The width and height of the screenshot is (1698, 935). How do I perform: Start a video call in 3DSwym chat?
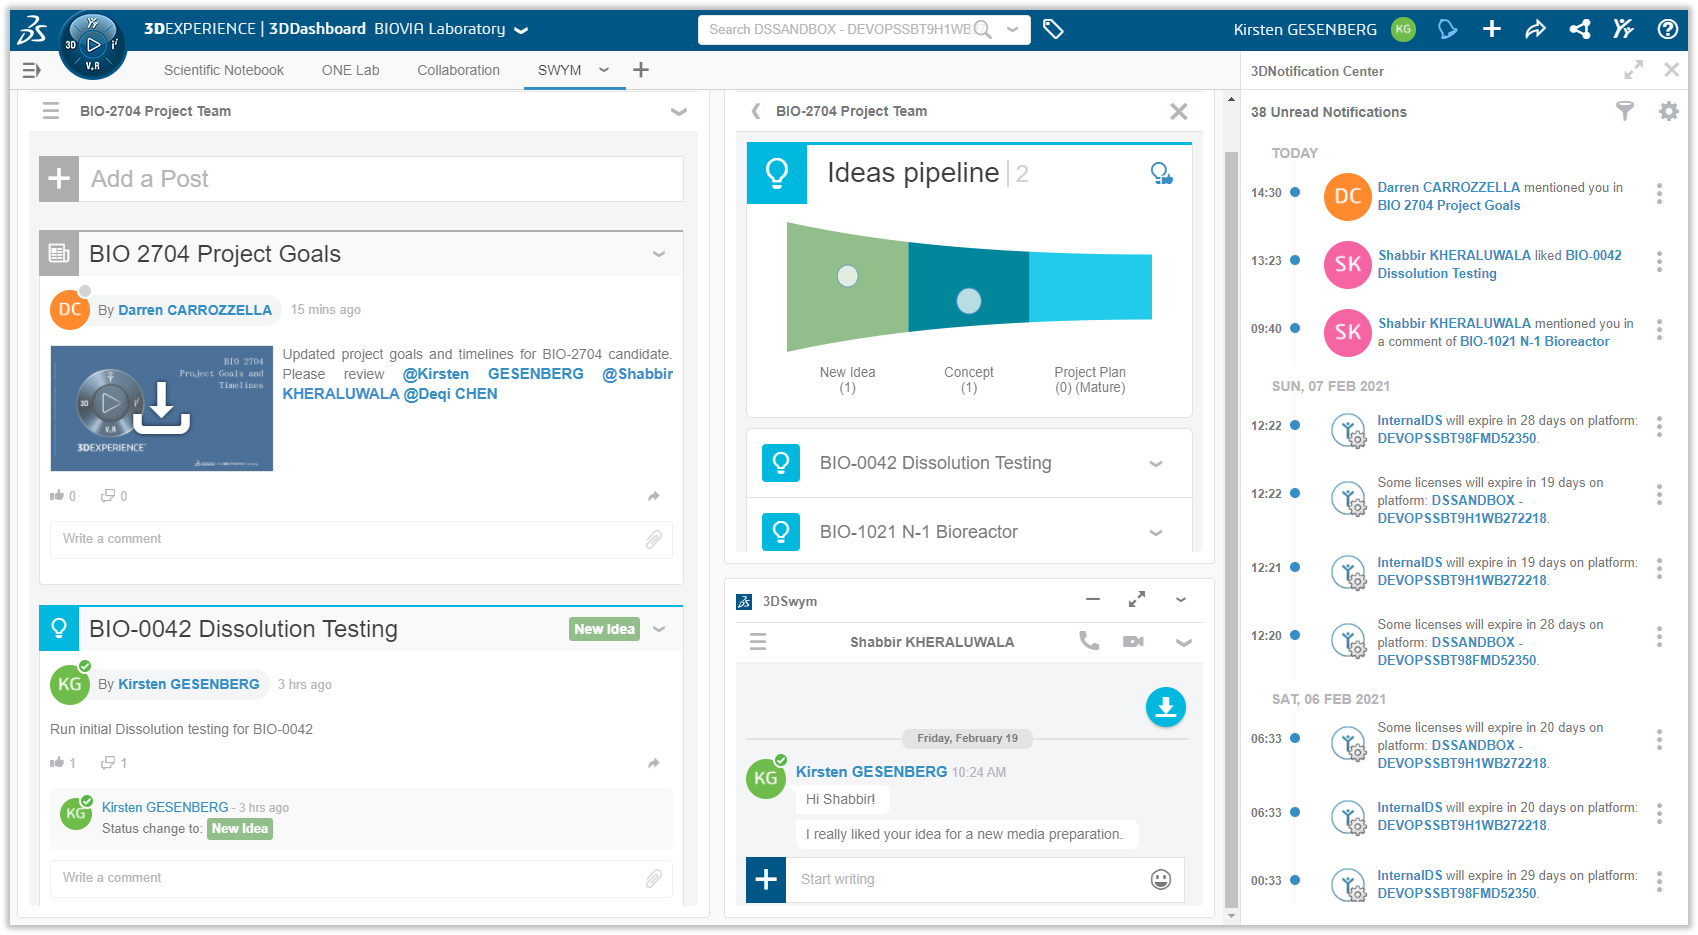[x=1133, y=641]
